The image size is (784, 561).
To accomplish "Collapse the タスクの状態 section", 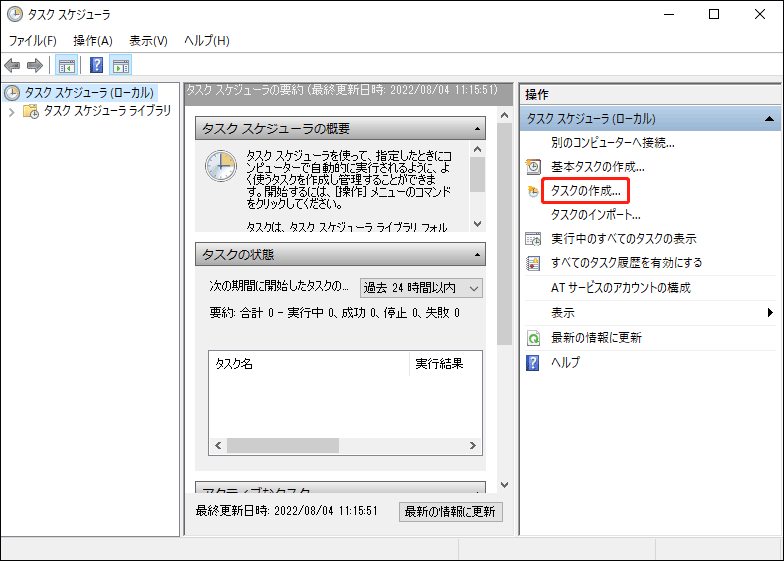I will [477, 255].
